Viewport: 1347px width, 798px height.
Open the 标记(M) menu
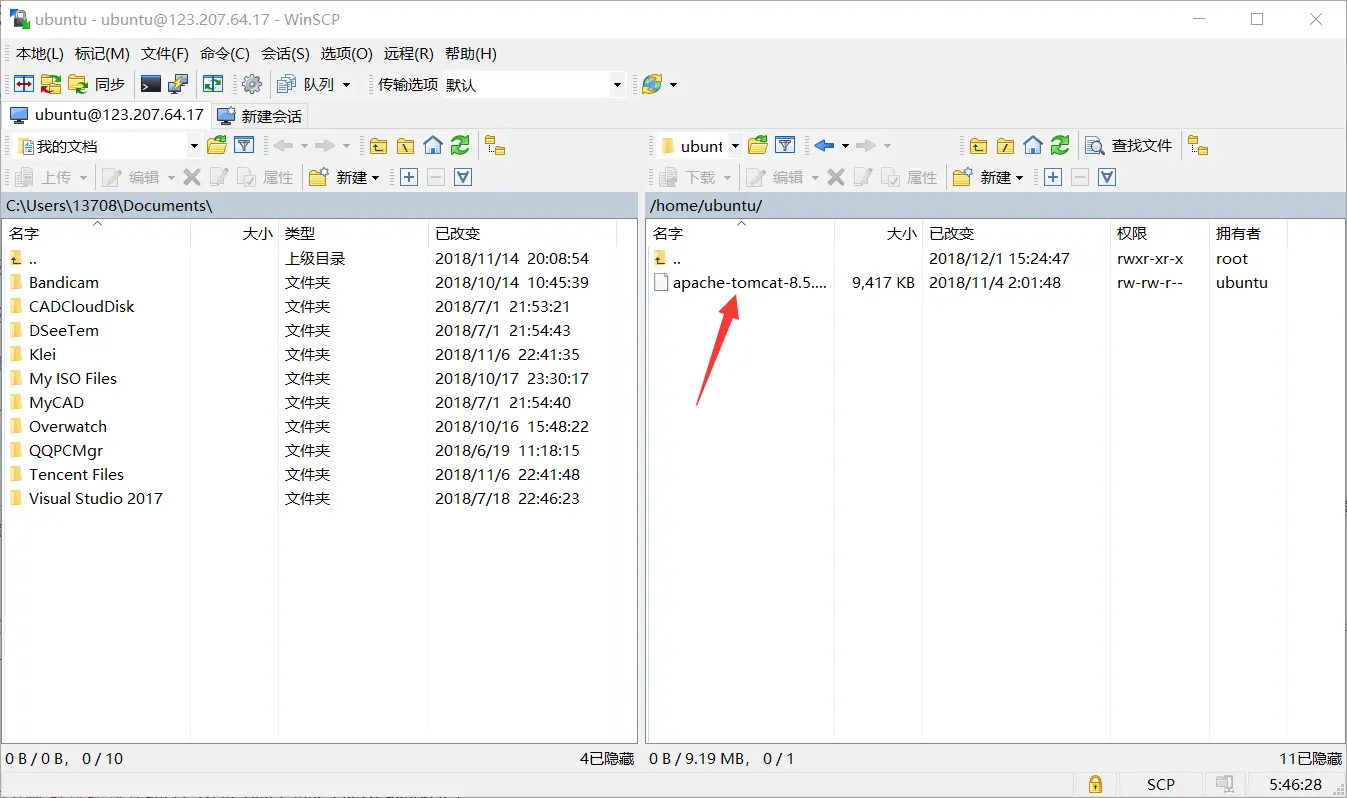102,54
